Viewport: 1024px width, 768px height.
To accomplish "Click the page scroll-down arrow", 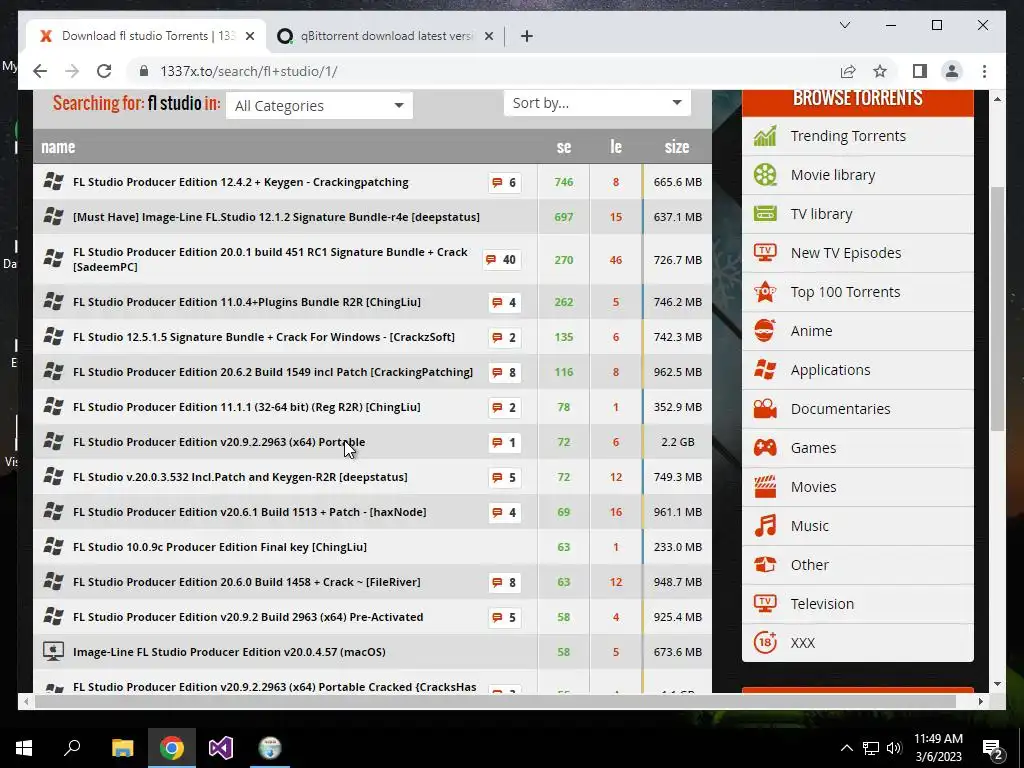I will point(997,684).
